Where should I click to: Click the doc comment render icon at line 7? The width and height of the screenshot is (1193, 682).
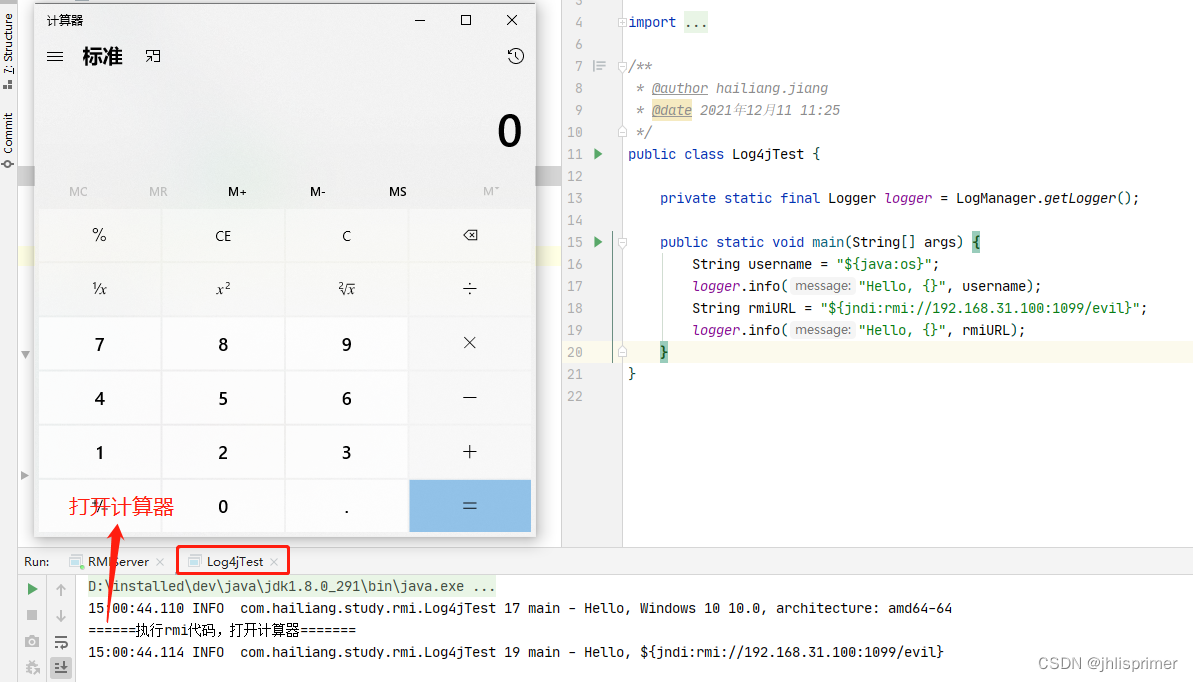600,66
